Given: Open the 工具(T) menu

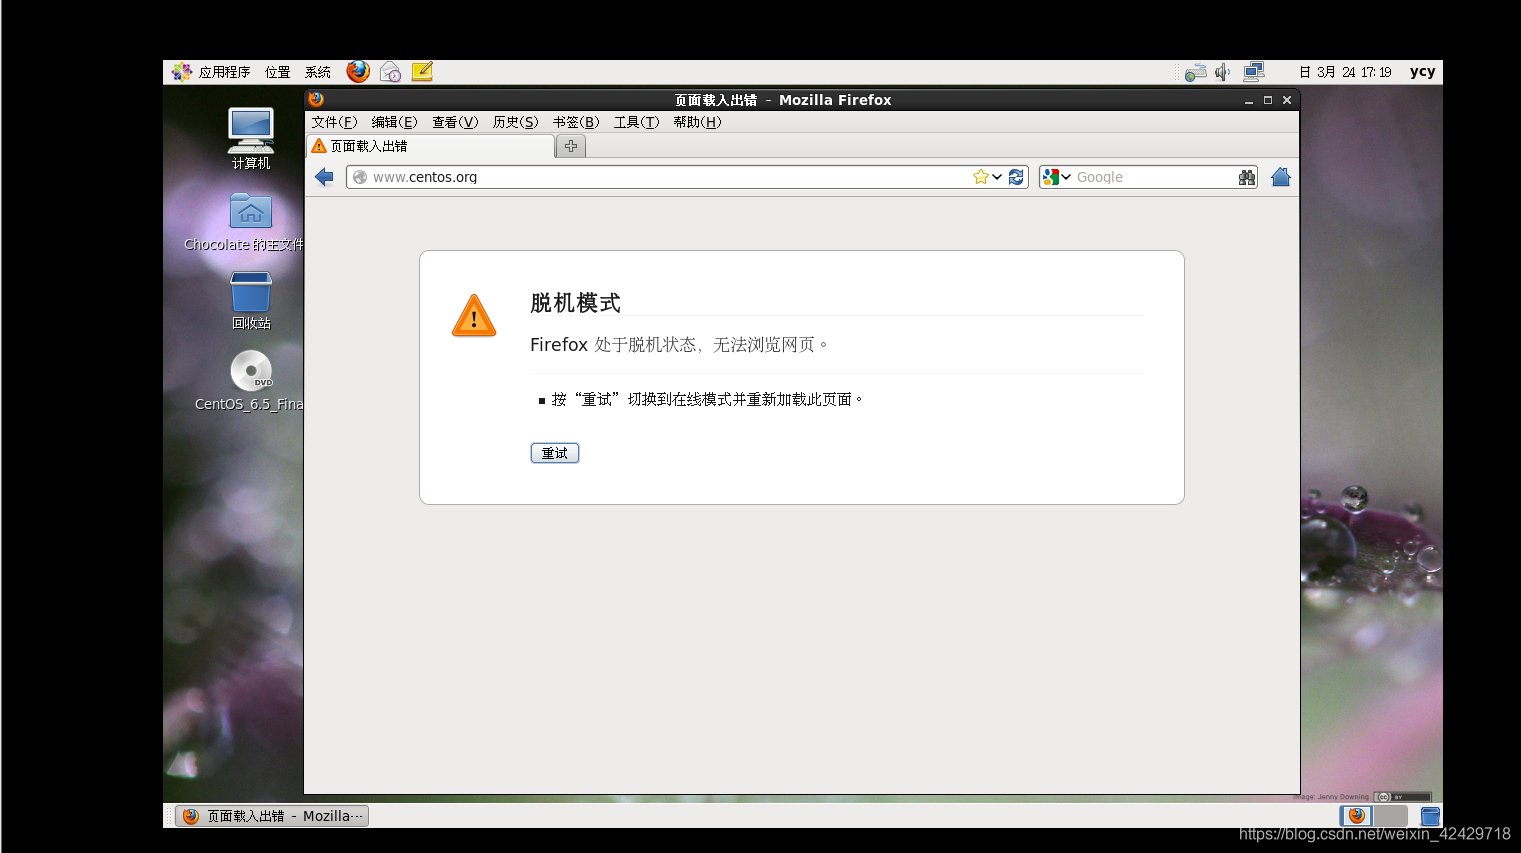Looking at the screenshot, I should pyautogui.click(x=637, y=122).
